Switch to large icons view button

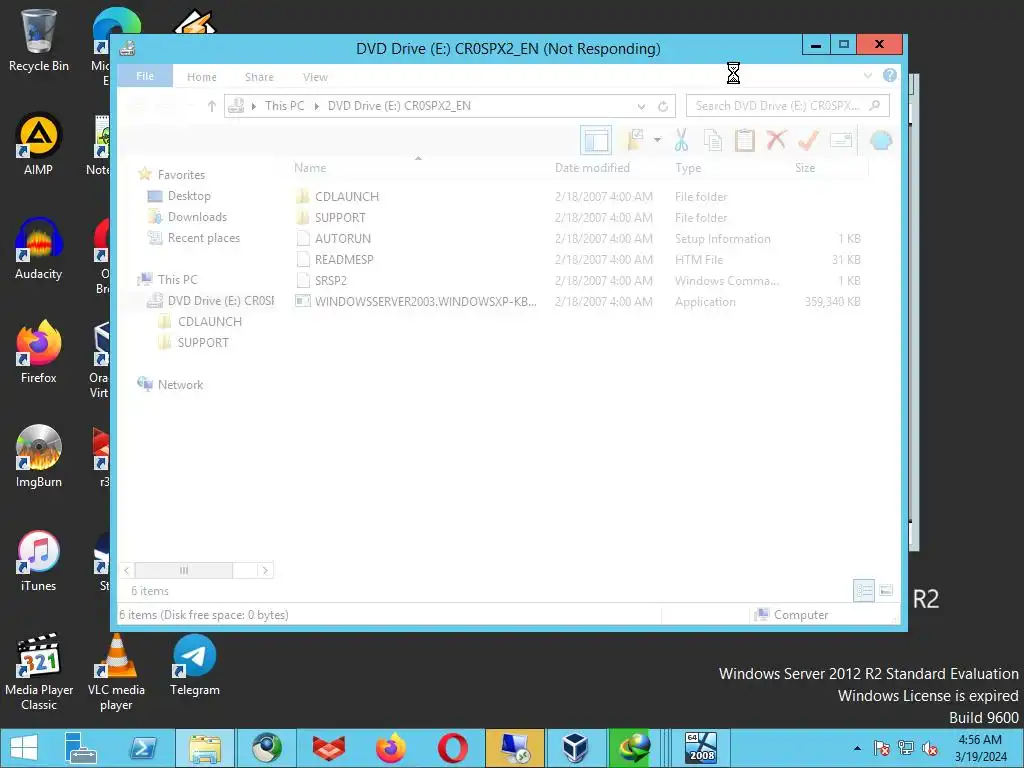click(886, 590)
